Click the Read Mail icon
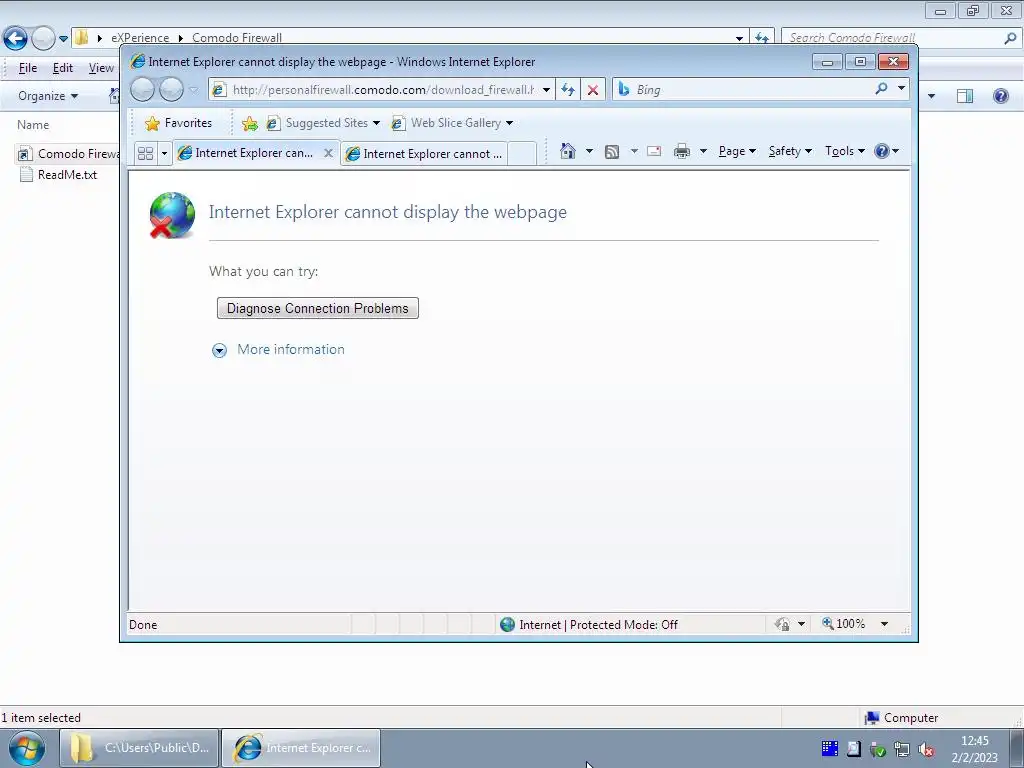The height and width of the screenshot is (768, 1024). (x=654, y=152)
